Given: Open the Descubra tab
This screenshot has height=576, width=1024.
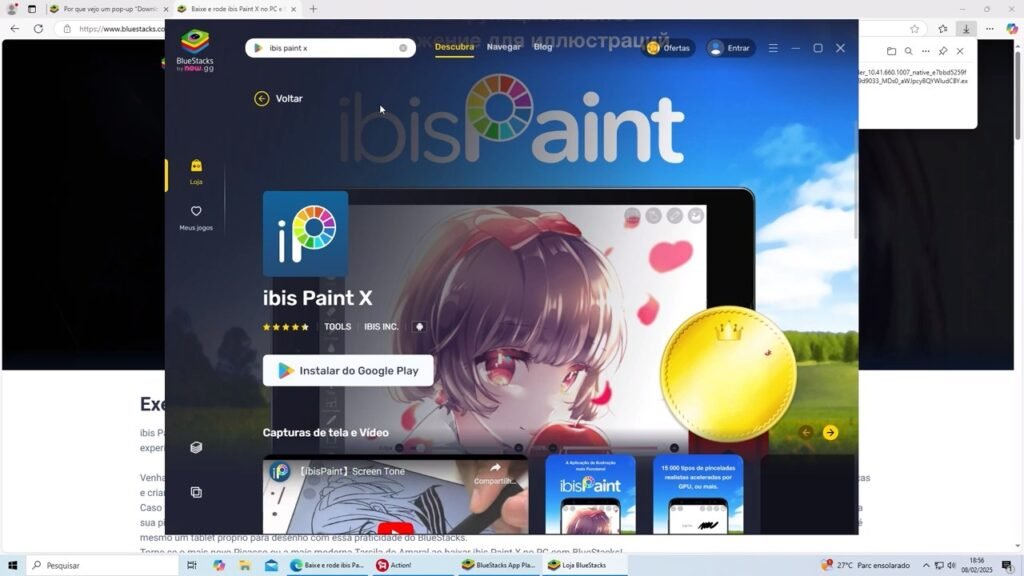Looking at the screenshot, I should point(454,47).
